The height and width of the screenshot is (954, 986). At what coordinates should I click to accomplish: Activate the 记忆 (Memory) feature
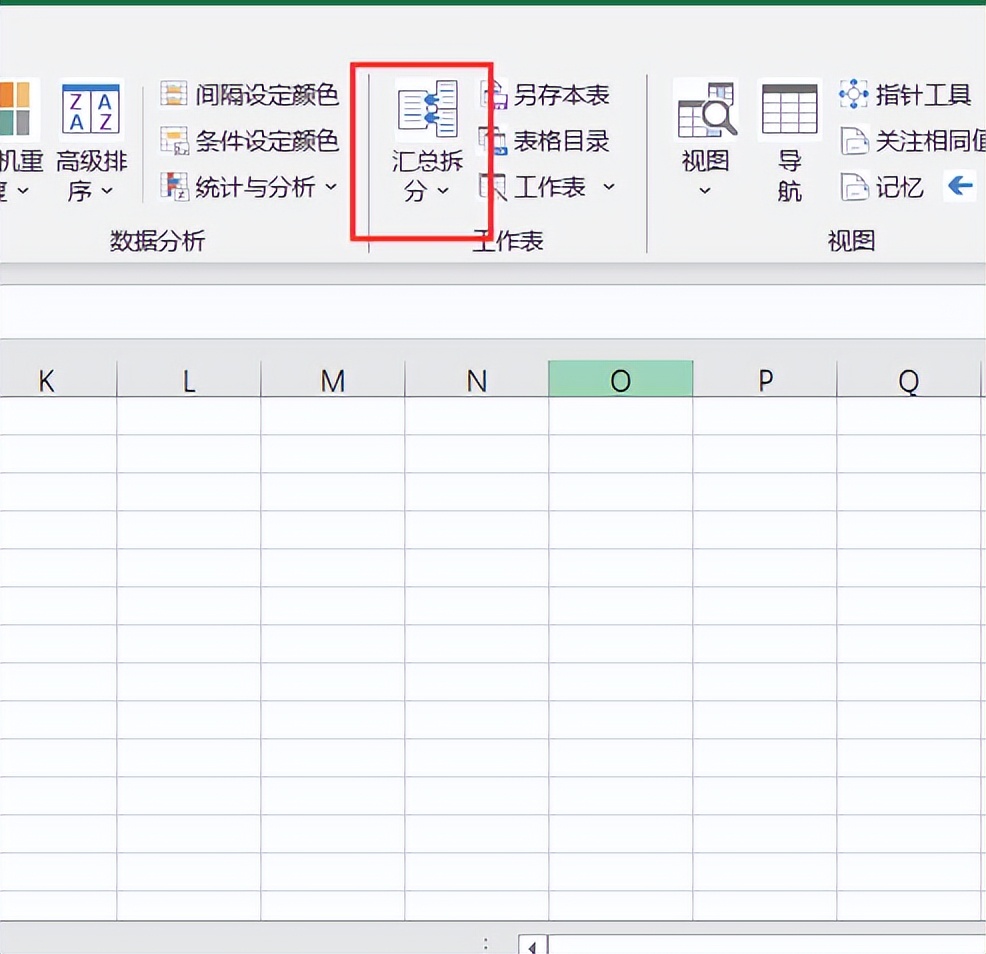click(x=900, y=187)
